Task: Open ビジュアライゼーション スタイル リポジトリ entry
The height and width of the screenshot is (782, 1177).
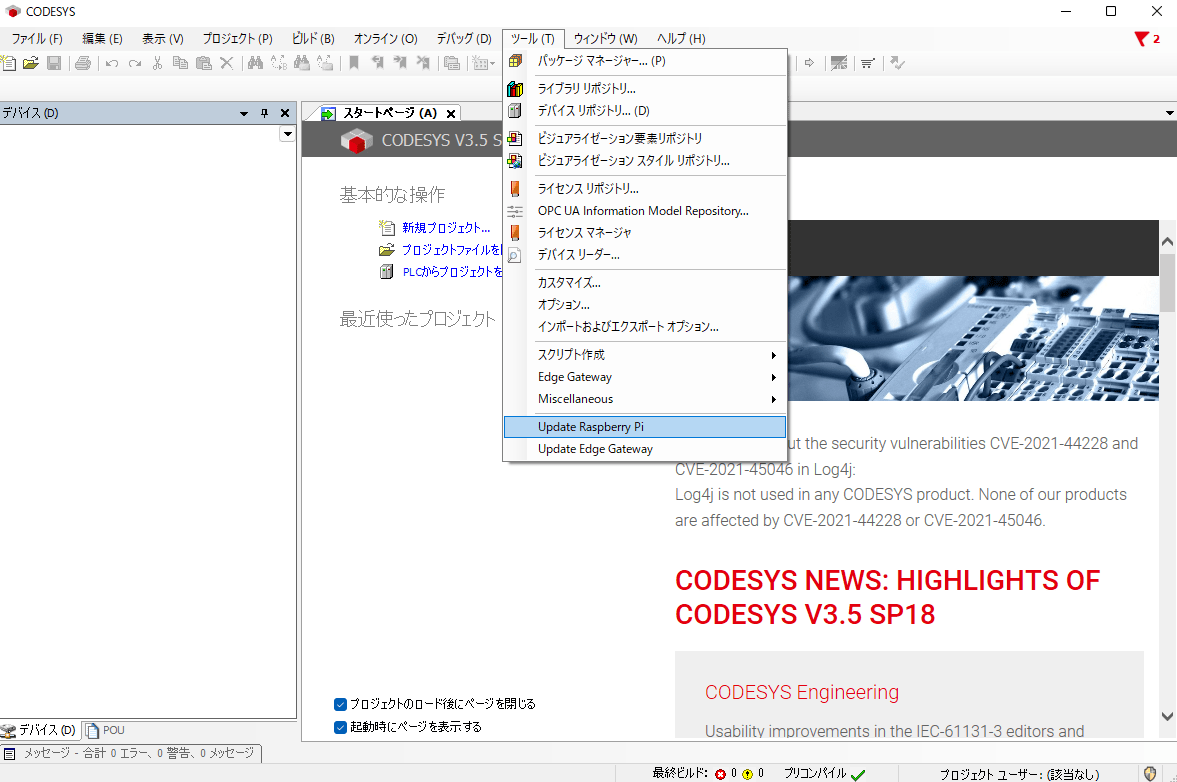Action: (x=645, y=161)
